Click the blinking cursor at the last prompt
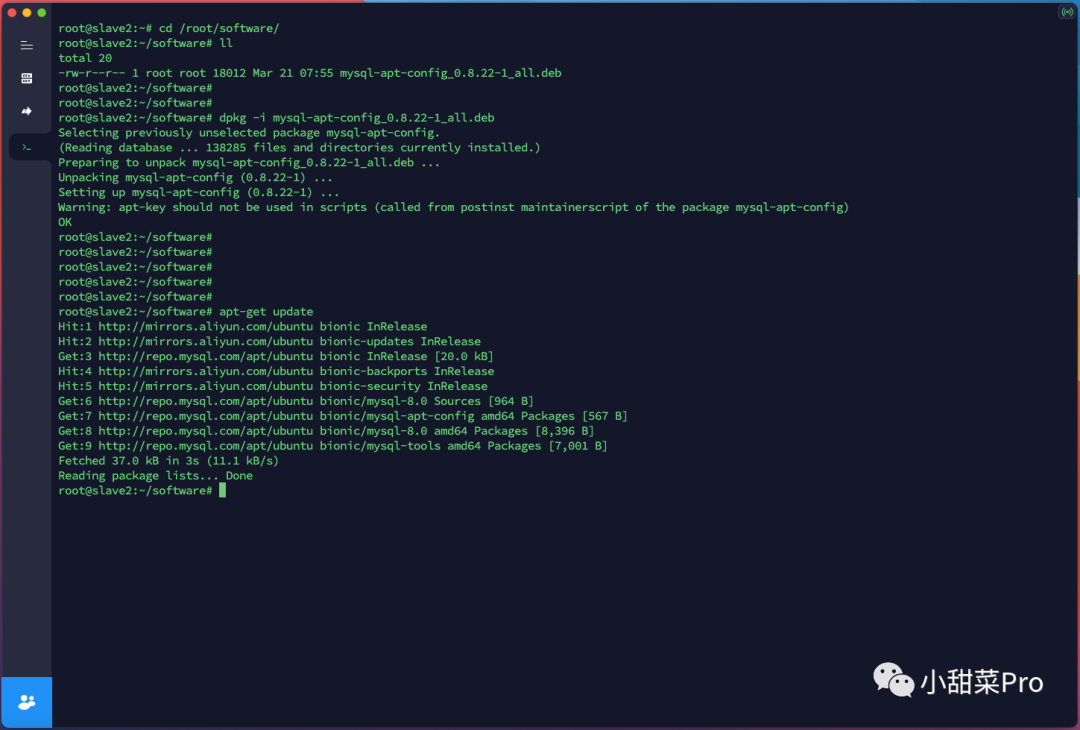This screenshot has height=730, width=1080. (x=222, y=491)
